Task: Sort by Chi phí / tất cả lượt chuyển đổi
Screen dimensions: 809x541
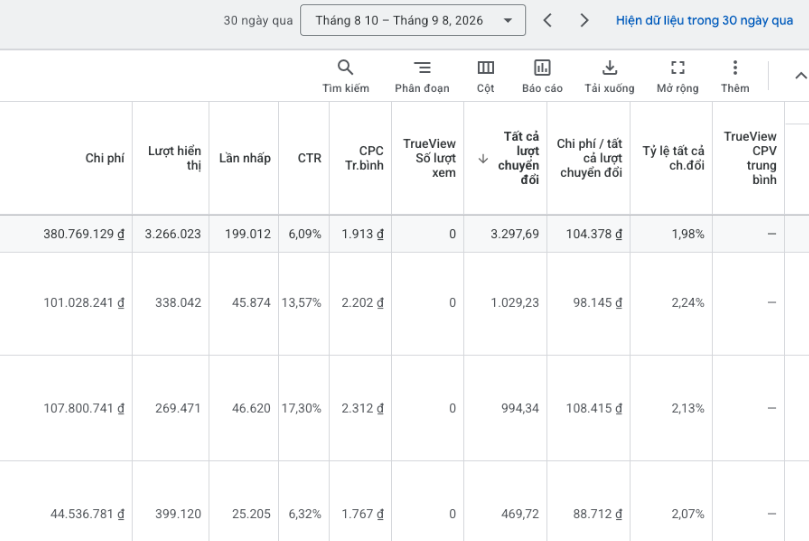Action: 589,158
